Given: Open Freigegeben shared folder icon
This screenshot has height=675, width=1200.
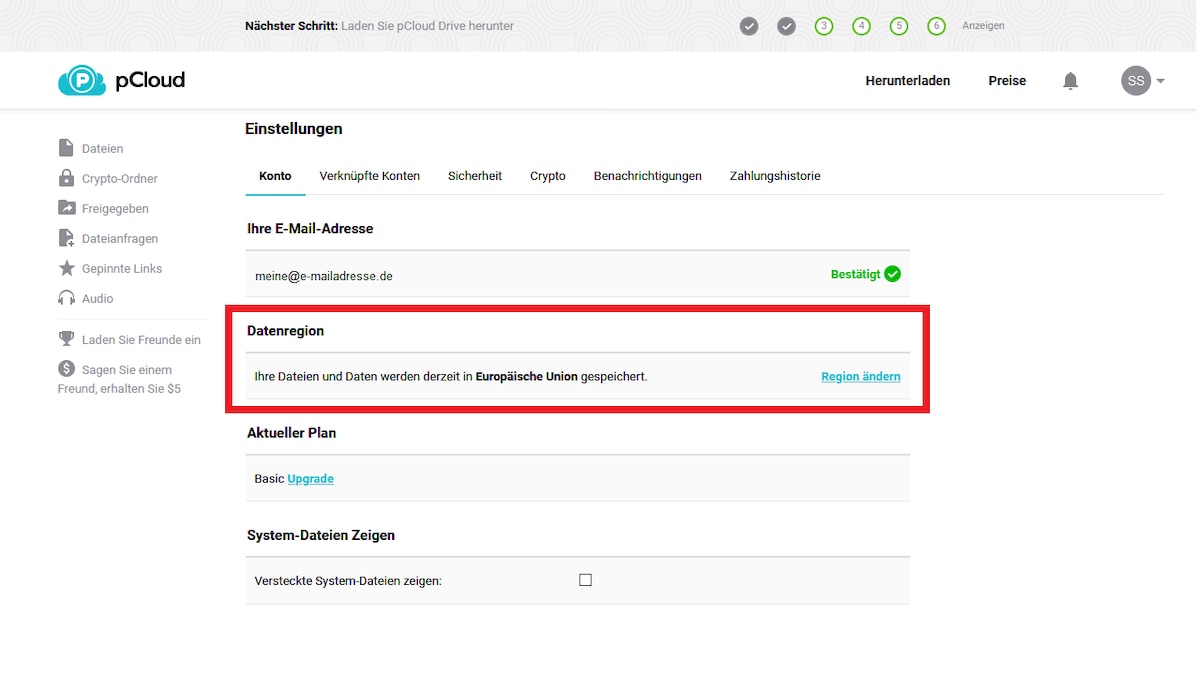Looking at the screenshot, I should click(66, 208).
